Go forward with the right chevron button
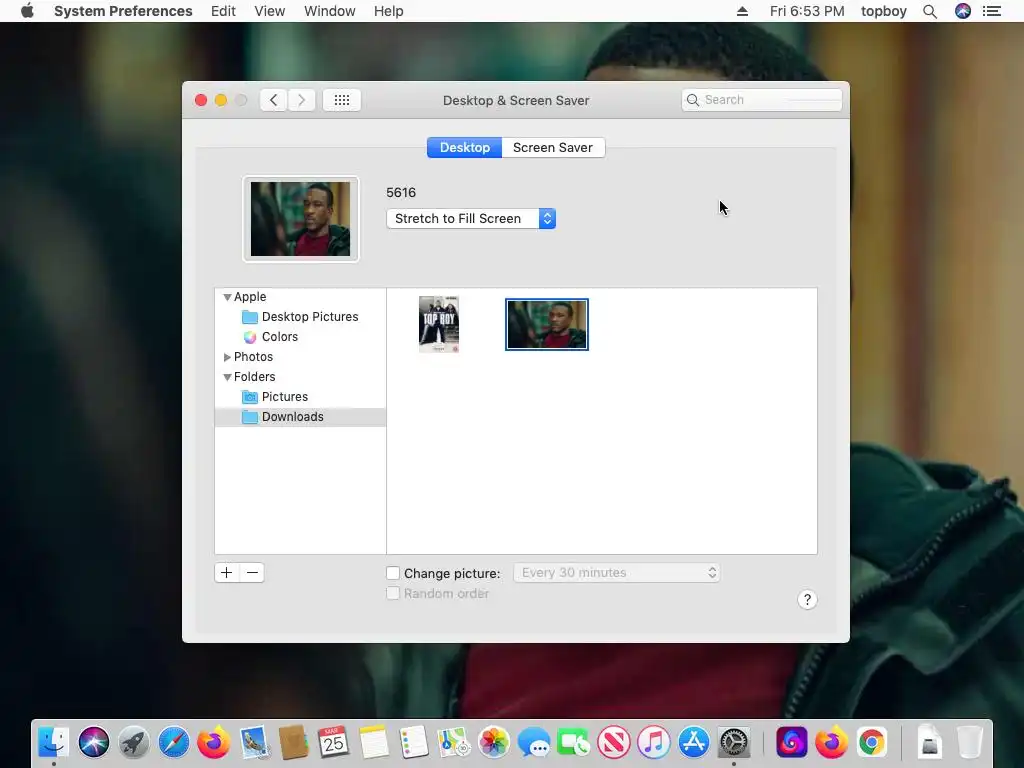1024x768 pixels. (x=301, y=100)
